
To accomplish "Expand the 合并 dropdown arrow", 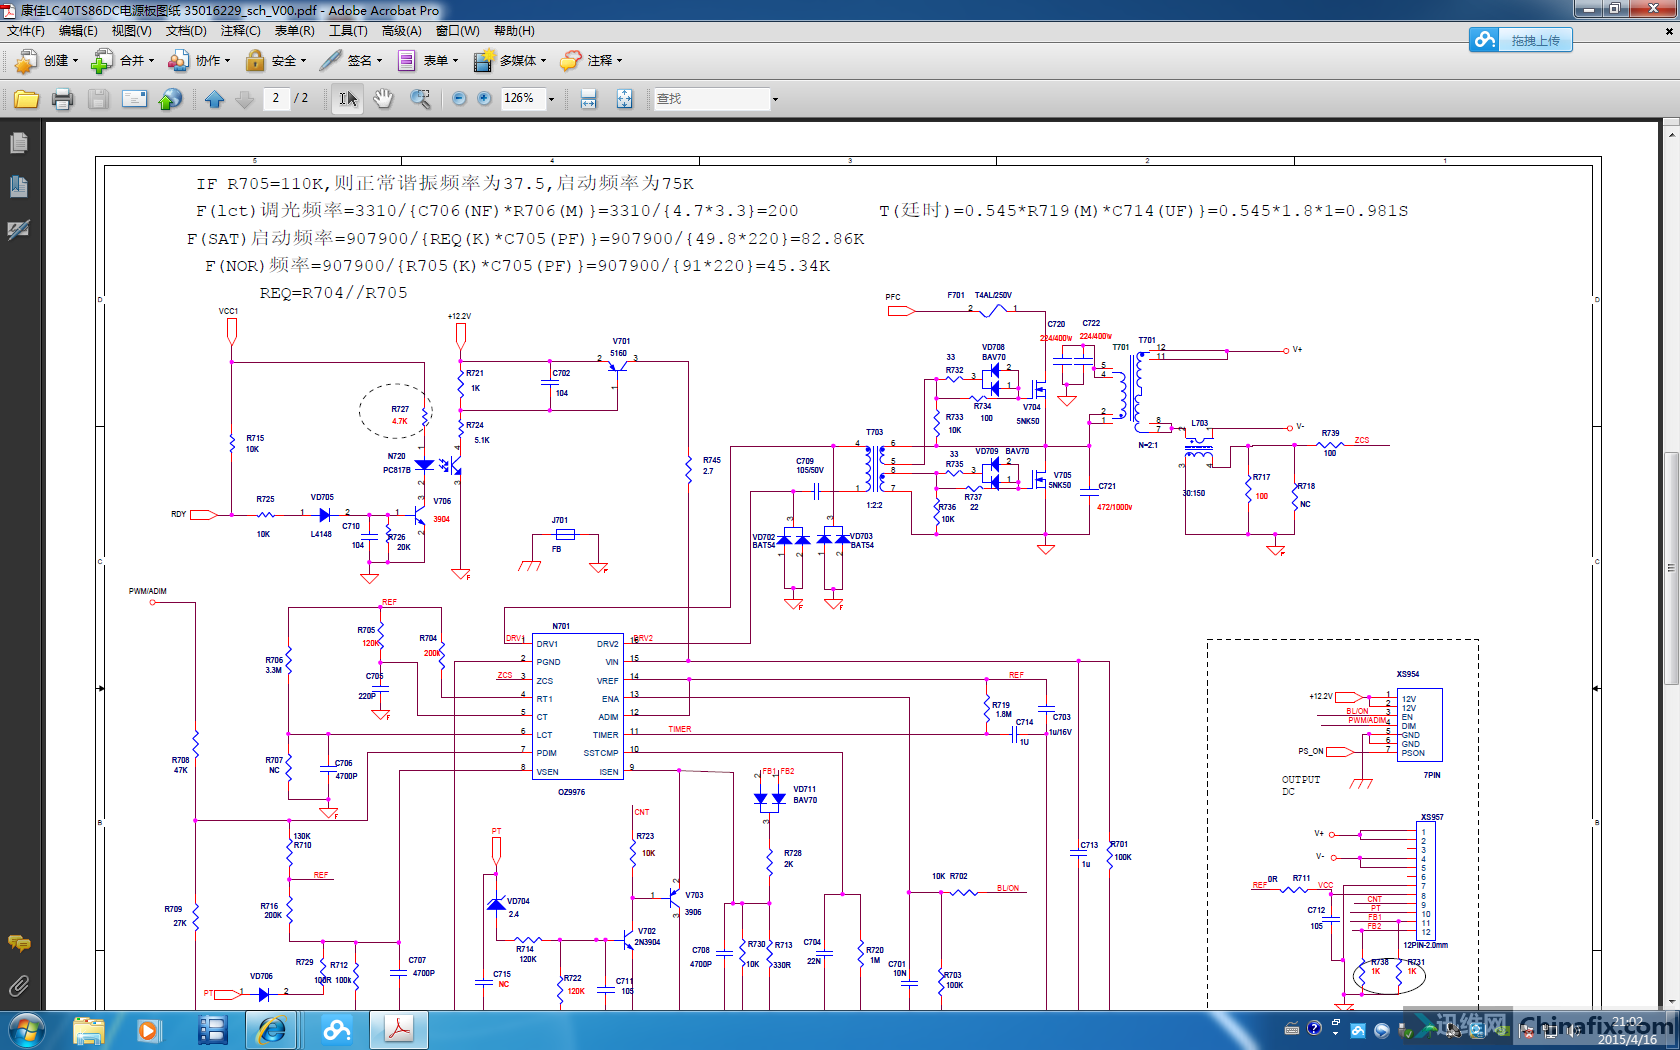I will pos(151,61).
